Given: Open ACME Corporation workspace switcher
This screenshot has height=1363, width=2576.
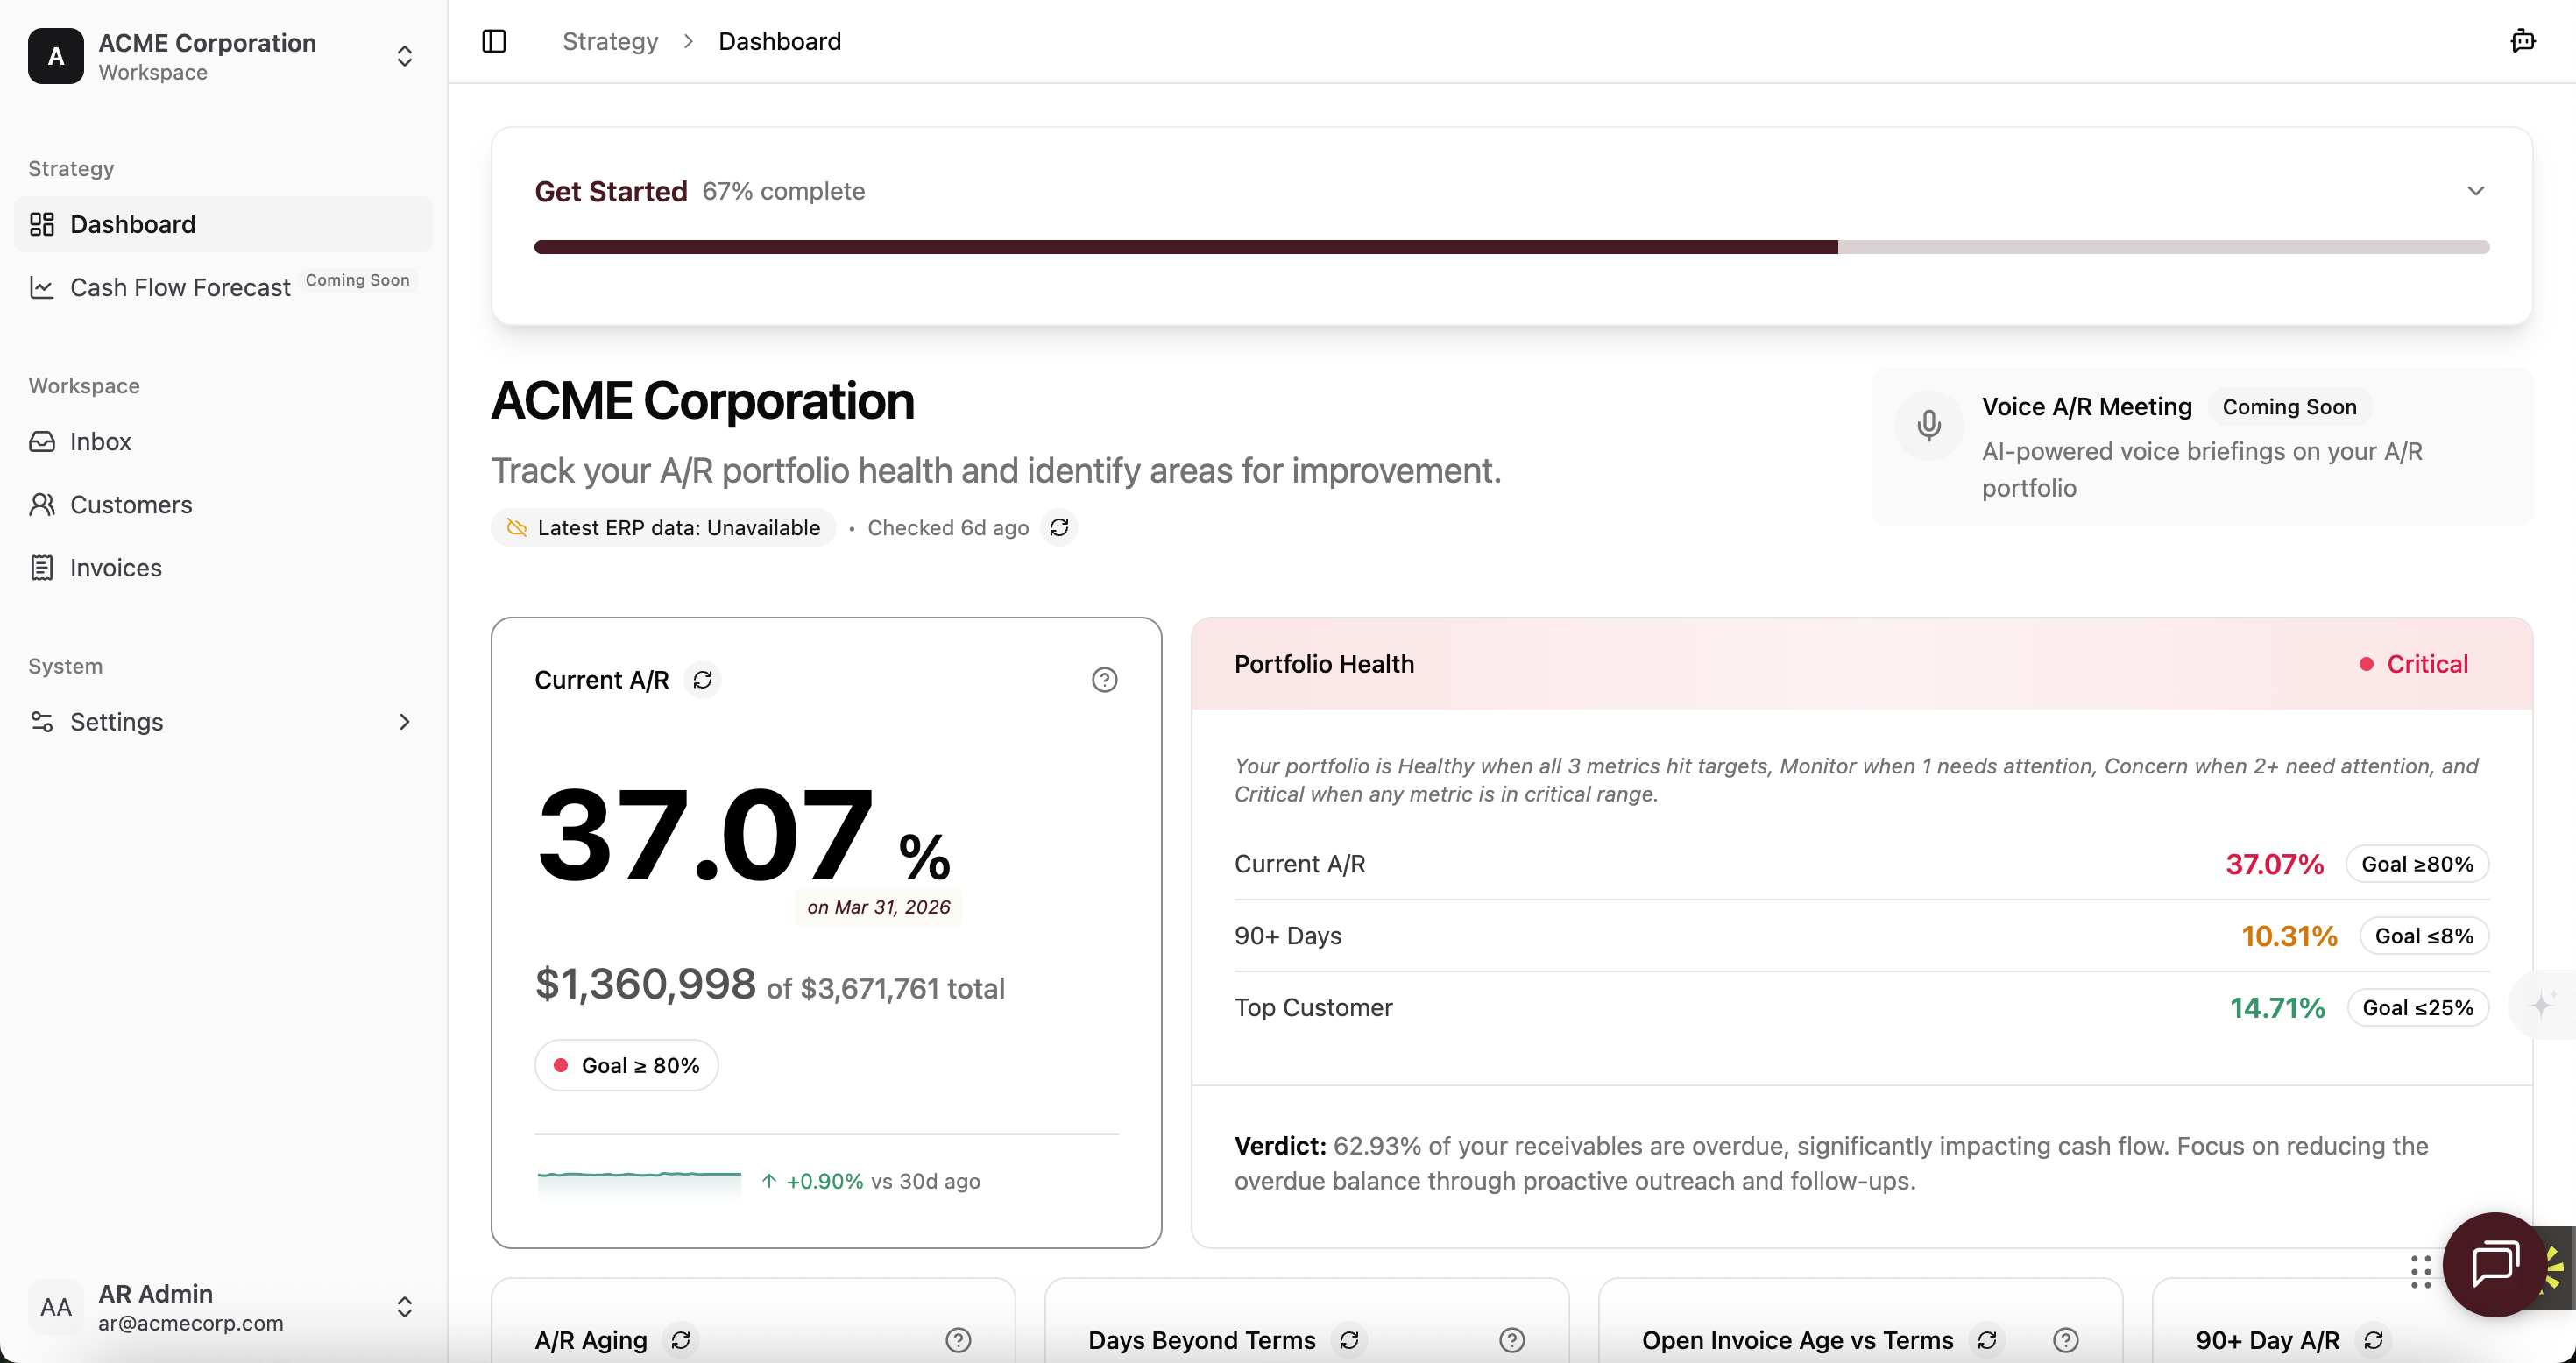Looking at the screenshot, I should click(x=404, y=56).
